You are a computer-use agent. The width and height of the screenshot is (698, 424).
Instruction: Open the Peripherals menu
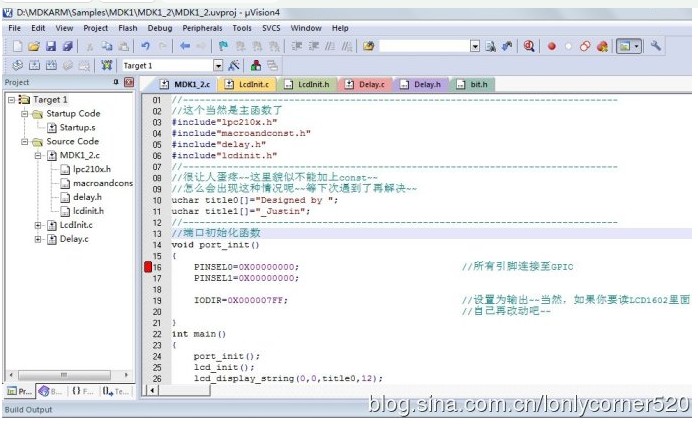click(202, 28)
